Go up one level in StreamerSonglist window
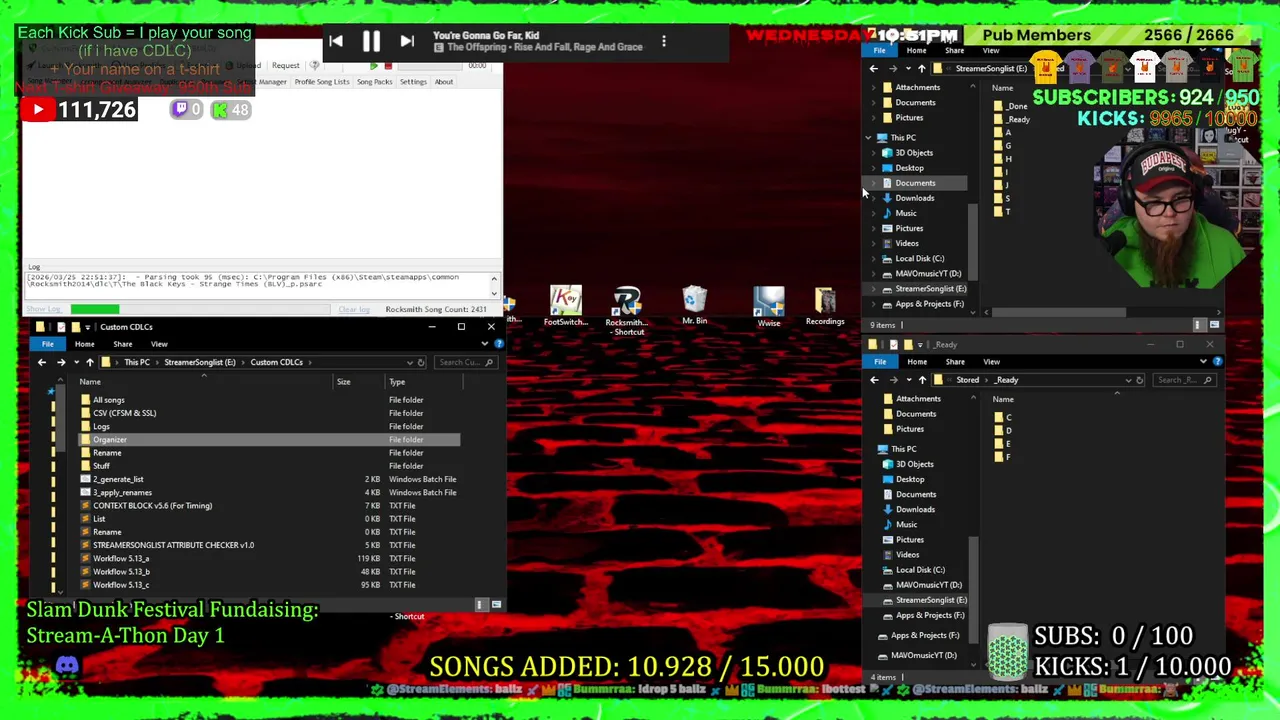1280x720 pixels. (x=921, y=69)
